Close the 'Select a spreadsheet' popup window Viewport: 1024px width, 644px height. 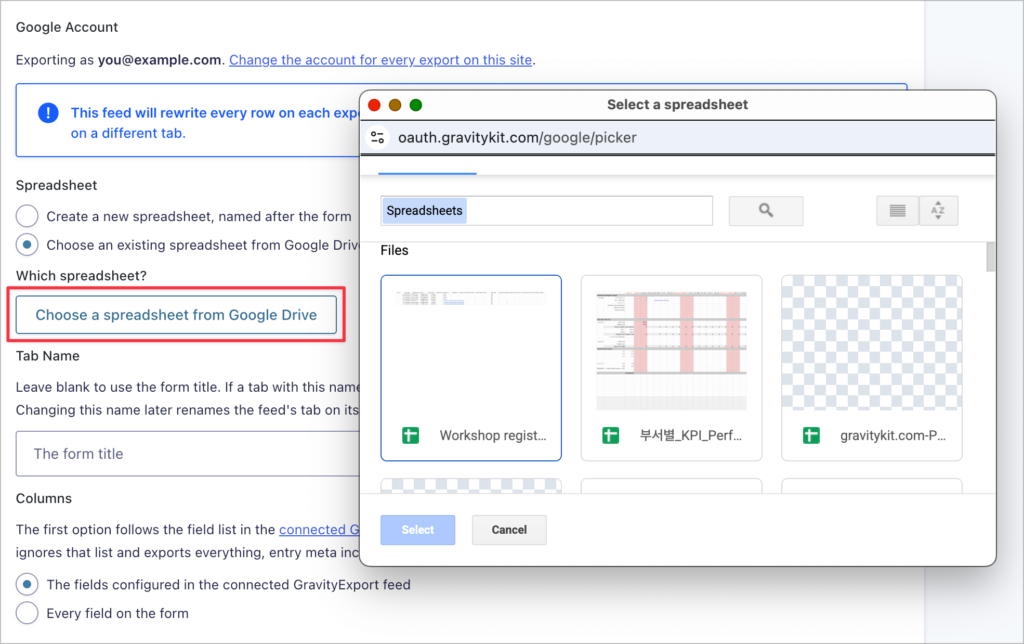click(374, 105)
